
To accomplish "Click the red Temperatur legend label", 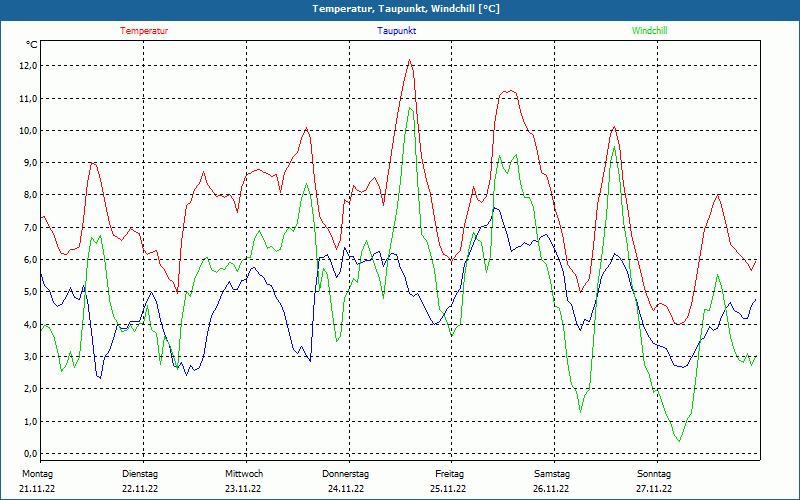I will click(144, 31).
